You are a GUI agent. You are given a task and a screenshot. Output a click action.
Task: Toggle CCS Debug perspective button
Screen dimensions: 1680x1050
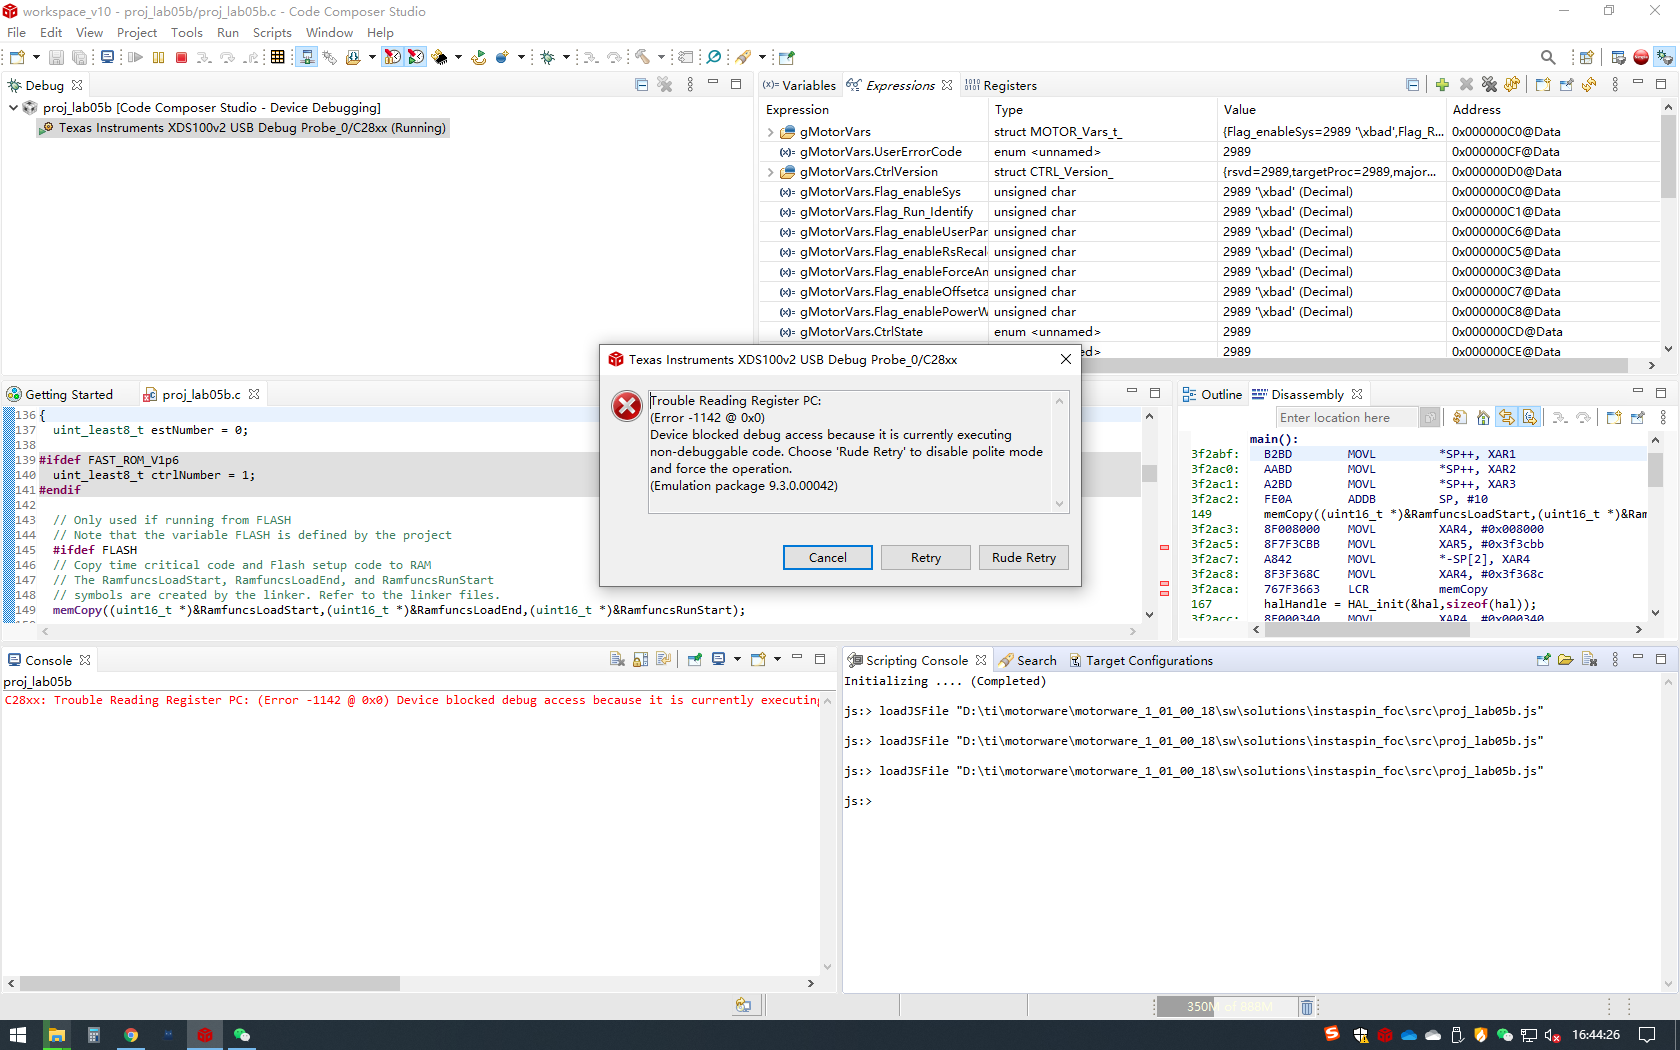pos(1664,58)
